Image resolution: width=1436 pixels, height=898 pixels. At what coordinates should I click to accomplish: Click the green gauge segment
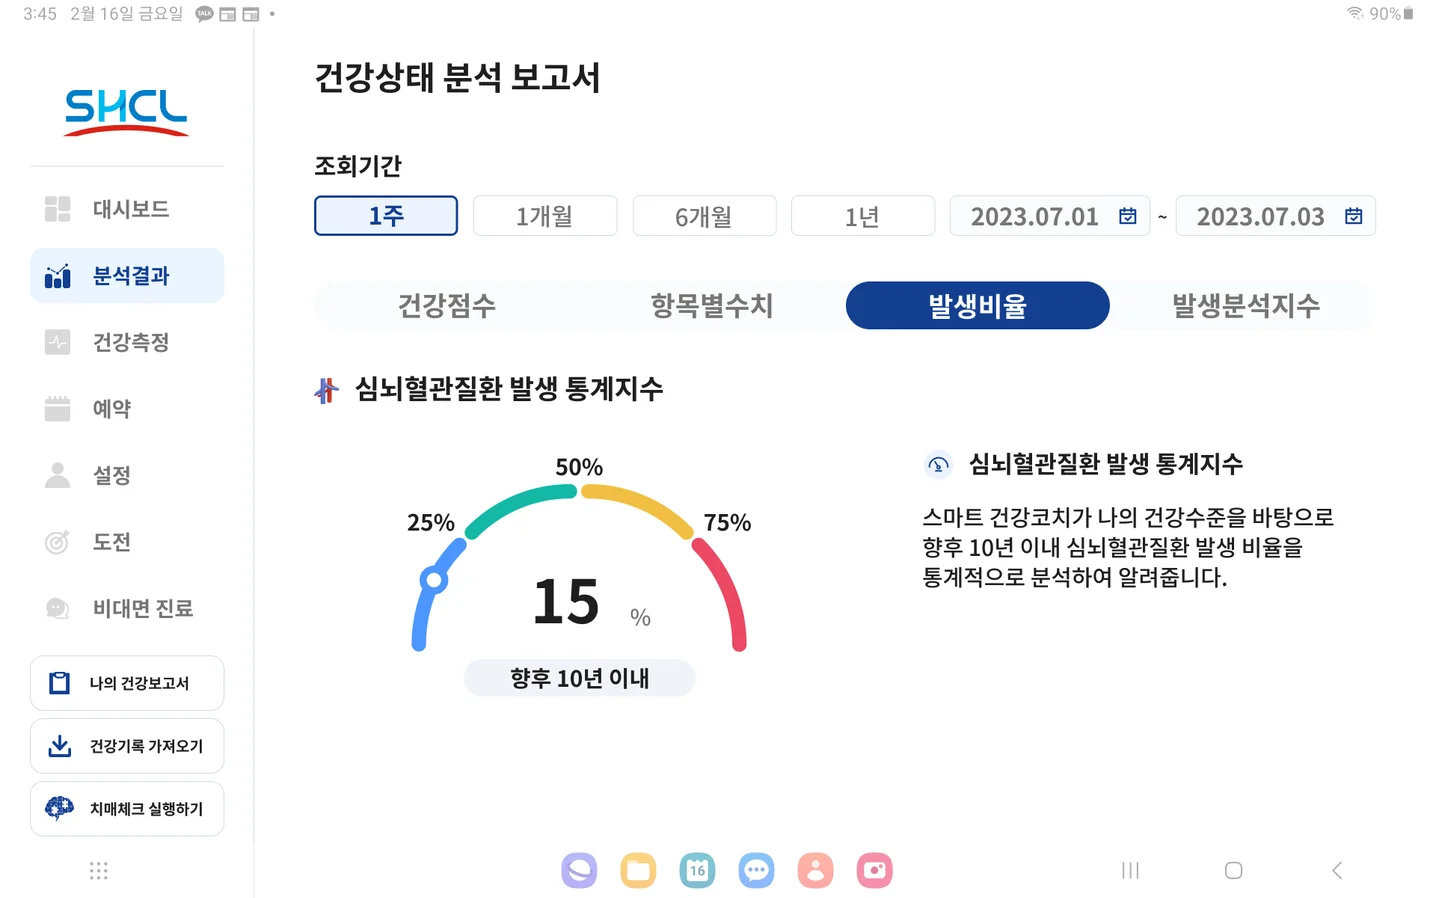point(519,506)
